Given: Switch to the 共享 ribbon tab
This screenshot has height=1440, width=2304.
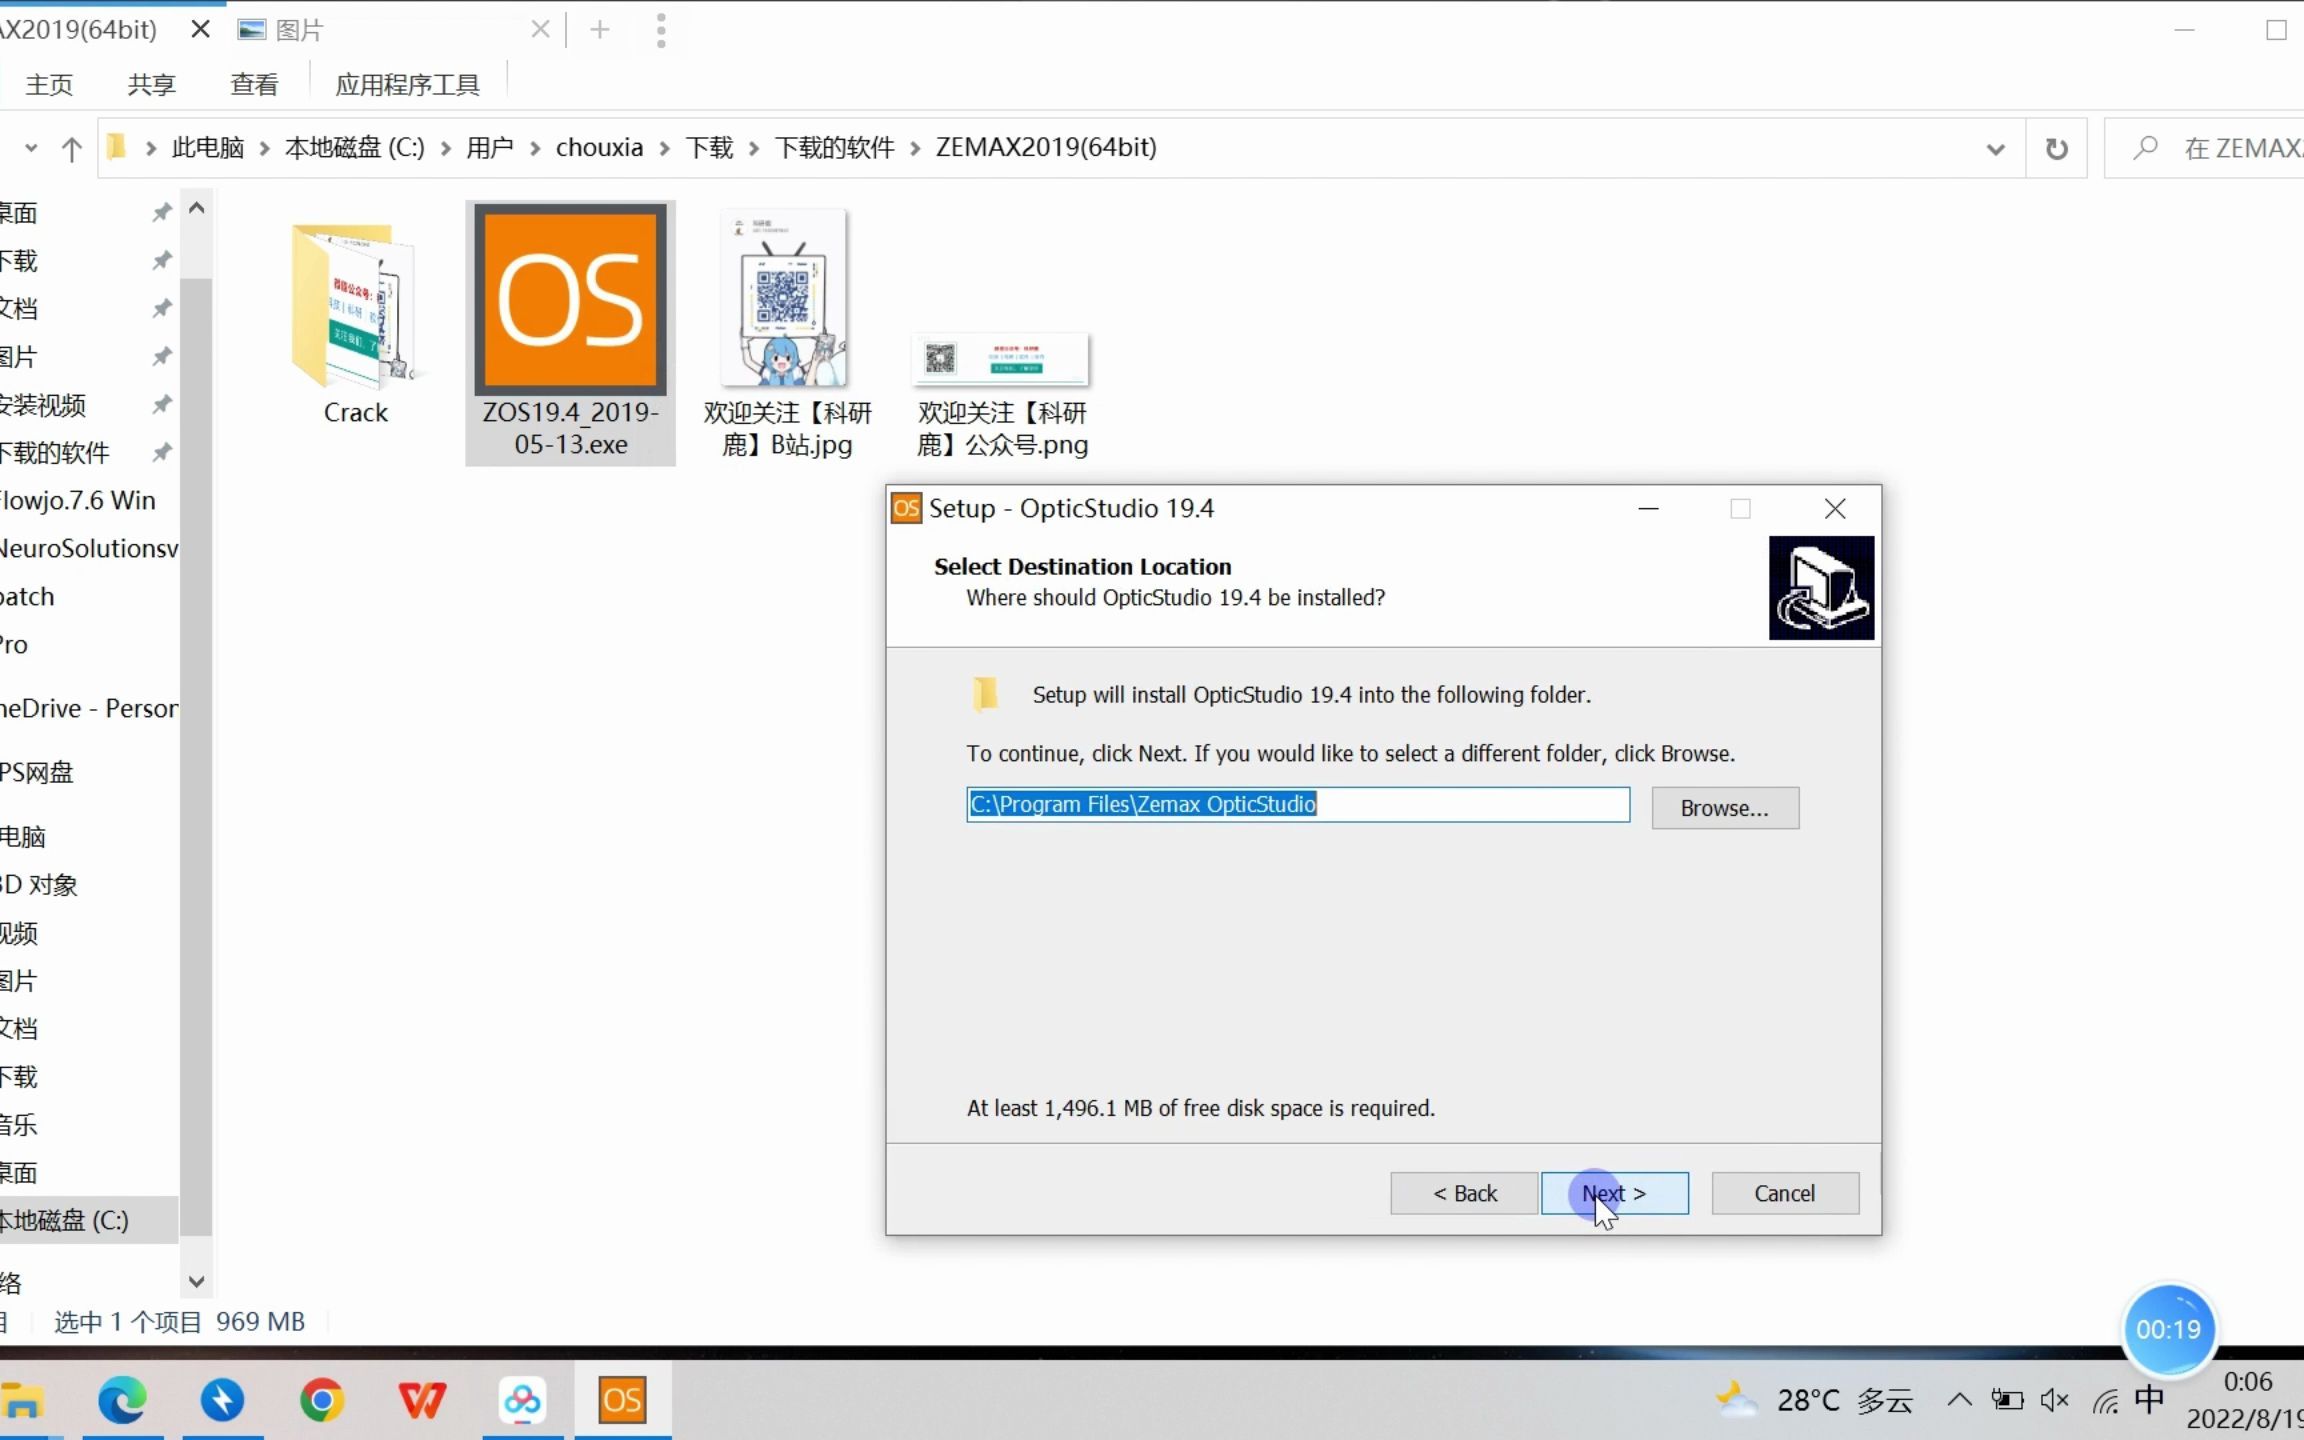Looking at the screenshot, I should coord(150,83).
